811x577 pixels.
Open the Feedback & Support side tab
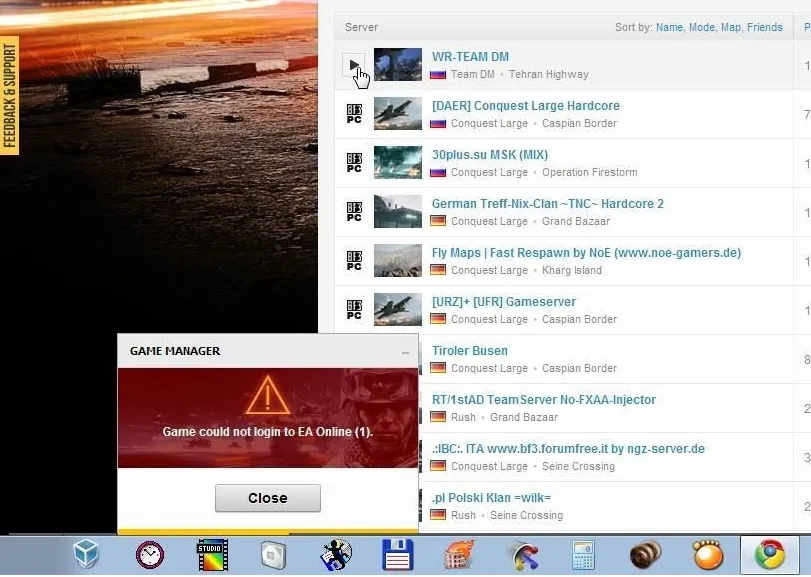pyautogui.click(x=9, y=95)
